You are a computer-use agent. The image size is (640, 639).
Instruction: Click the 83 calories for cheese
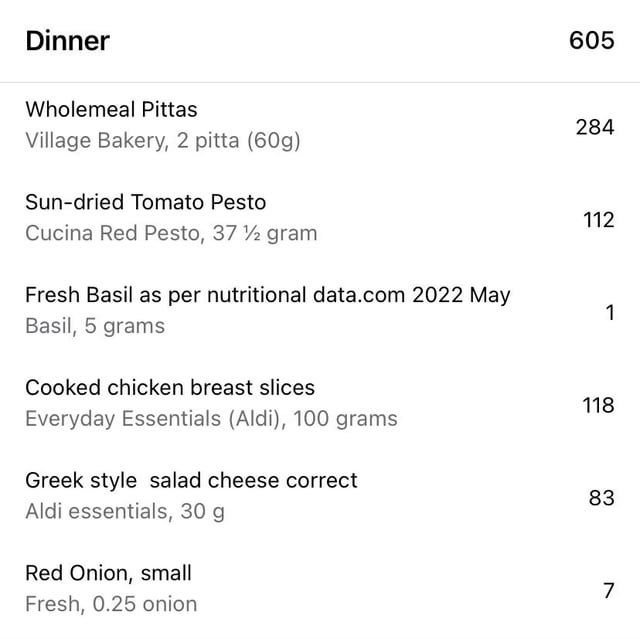click(x=601, y=498)
